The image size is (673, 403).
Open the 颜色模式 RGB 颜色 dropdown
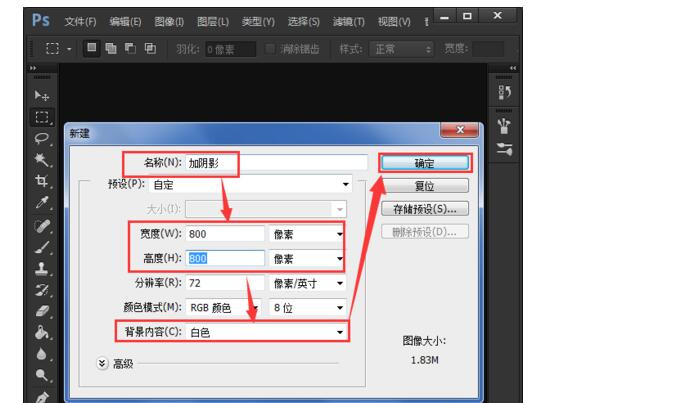pyautogui.click(x=224, y=308)
